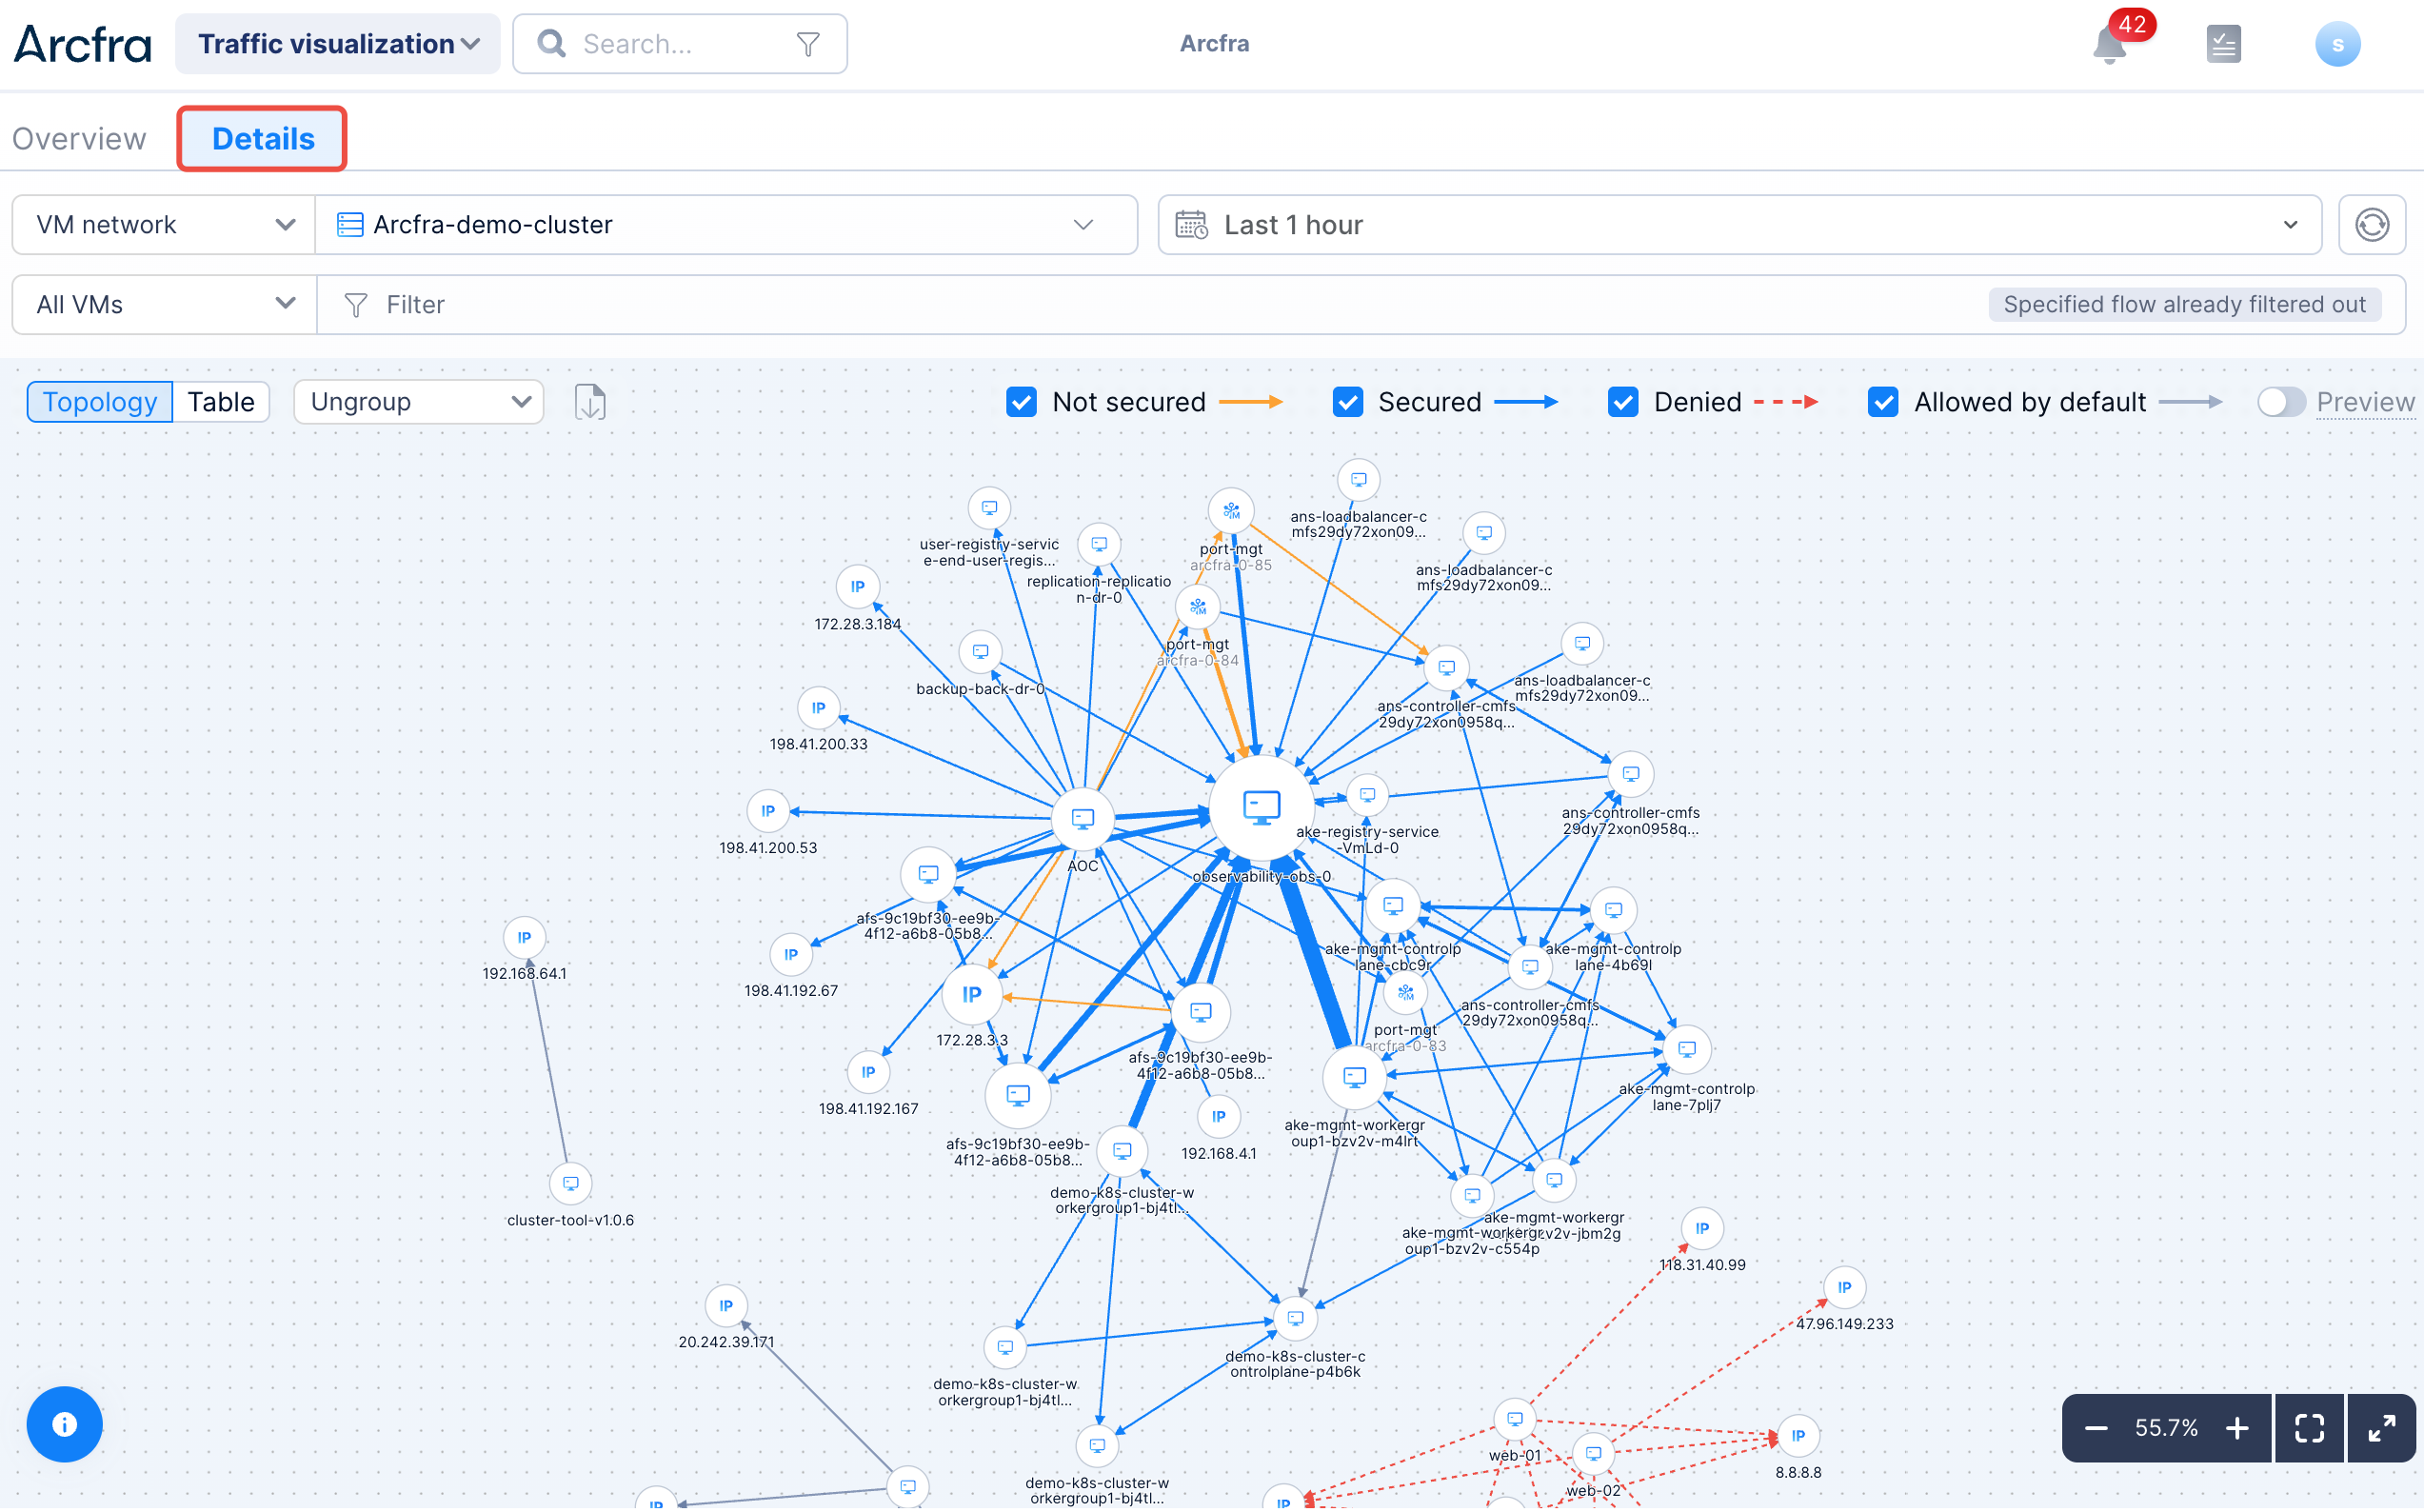Open the All VMs dropdown
The width and height of the screenshot is (2424, 1512).
coord(164,305)
